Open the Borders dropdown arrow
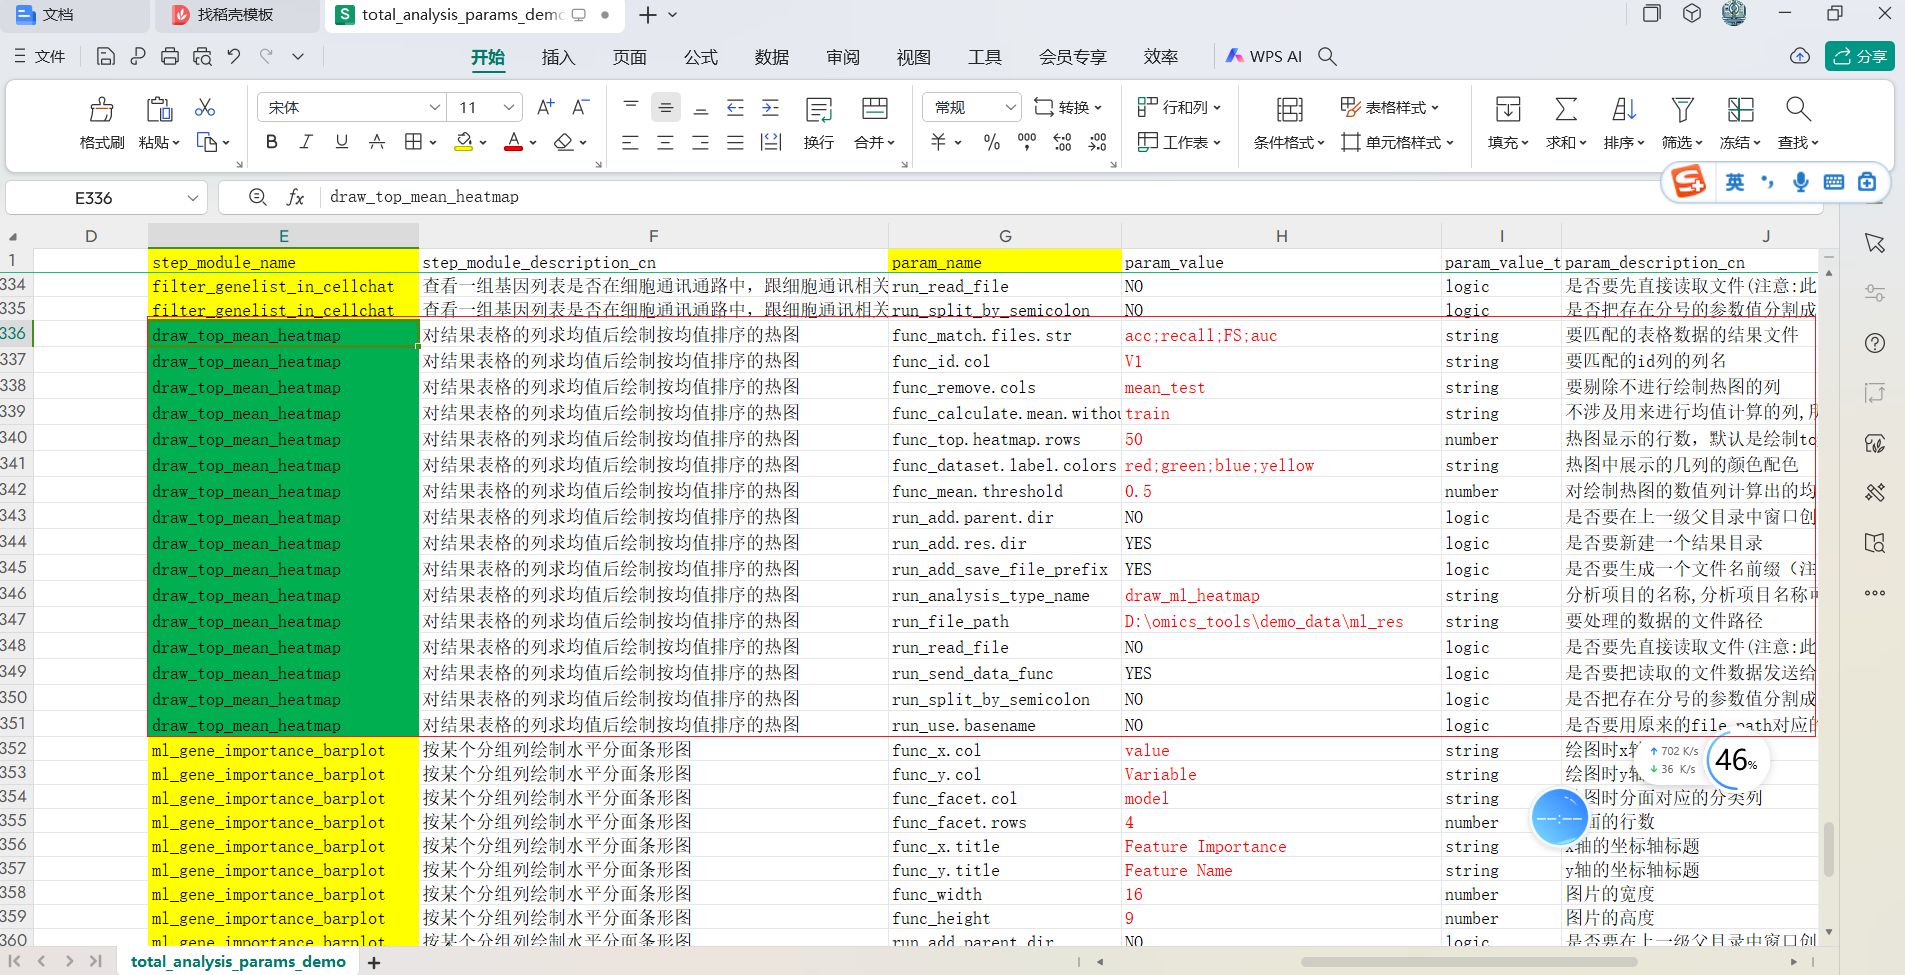This screenshot has width=1905, height=975. coord(433,143)
